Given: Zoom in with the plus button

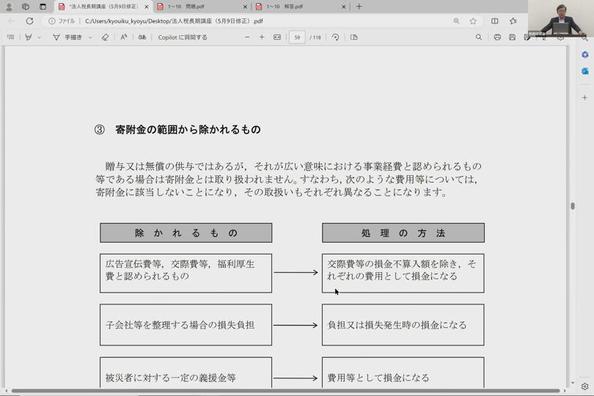Looking at the screenshot, I should click(x=262, y=37).
